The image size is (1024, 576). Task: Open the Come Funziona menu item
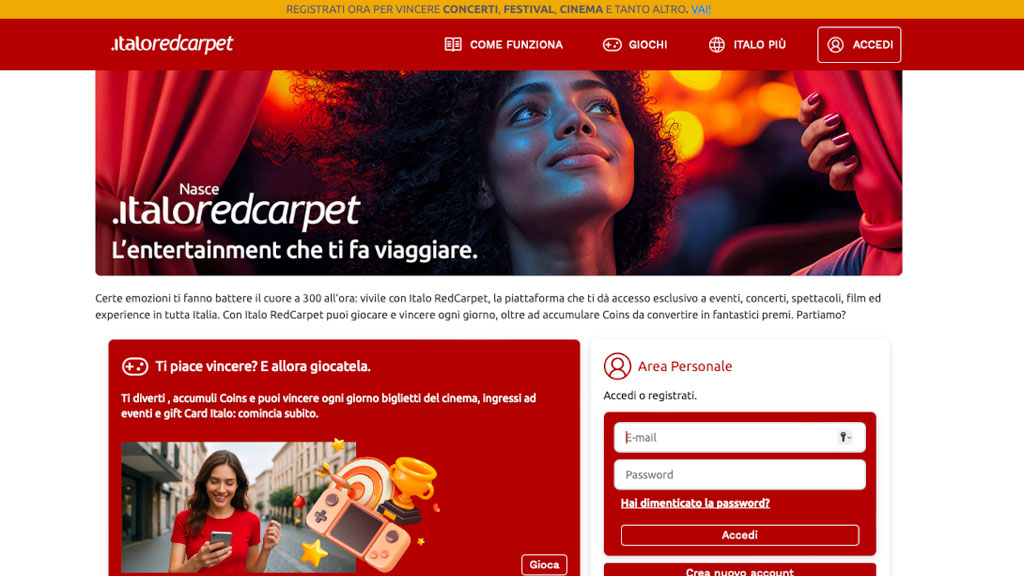(x=504, y=44)
